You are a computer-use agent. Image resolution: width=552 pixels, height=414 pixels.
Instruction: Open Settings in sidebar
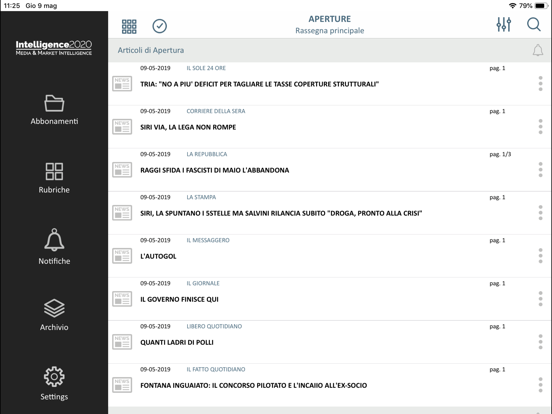click(x=54, y=384)
